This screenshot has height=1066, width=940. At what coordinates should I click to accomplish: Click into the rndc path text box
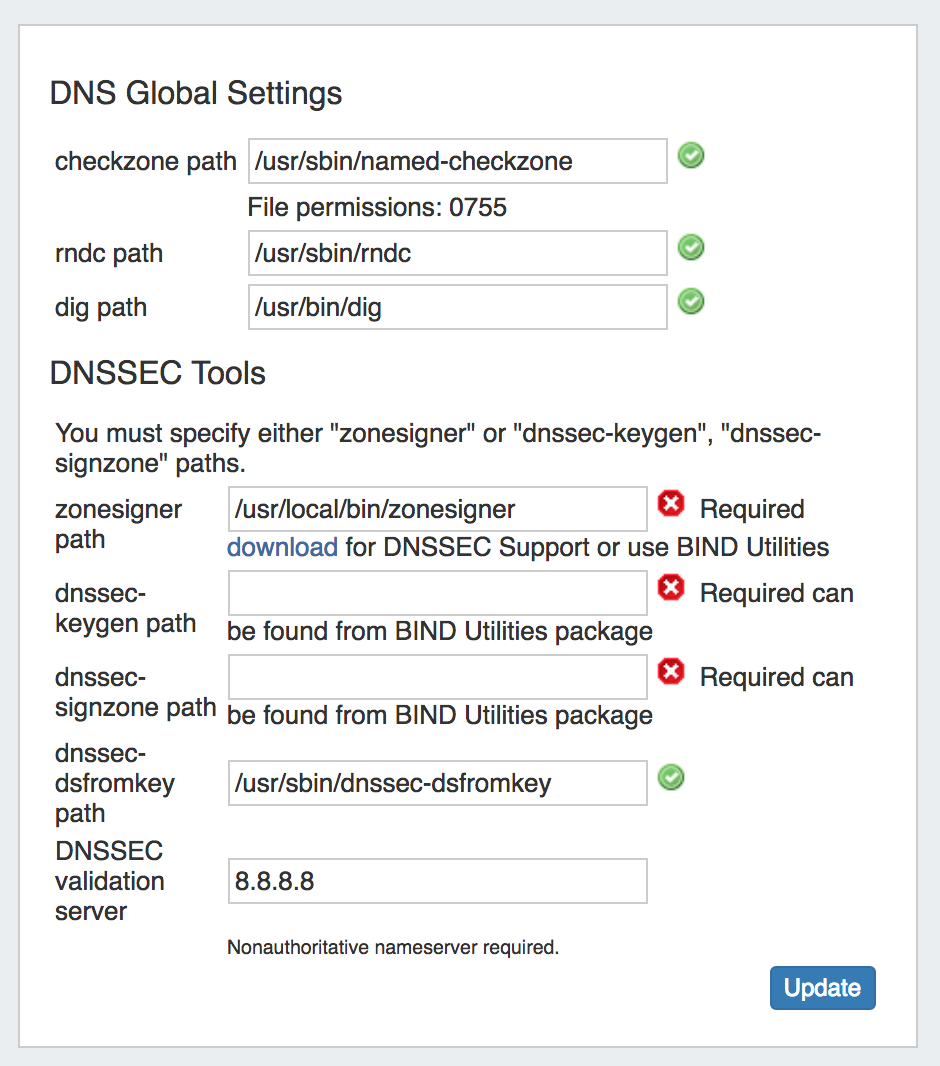(x=457, y=253)
